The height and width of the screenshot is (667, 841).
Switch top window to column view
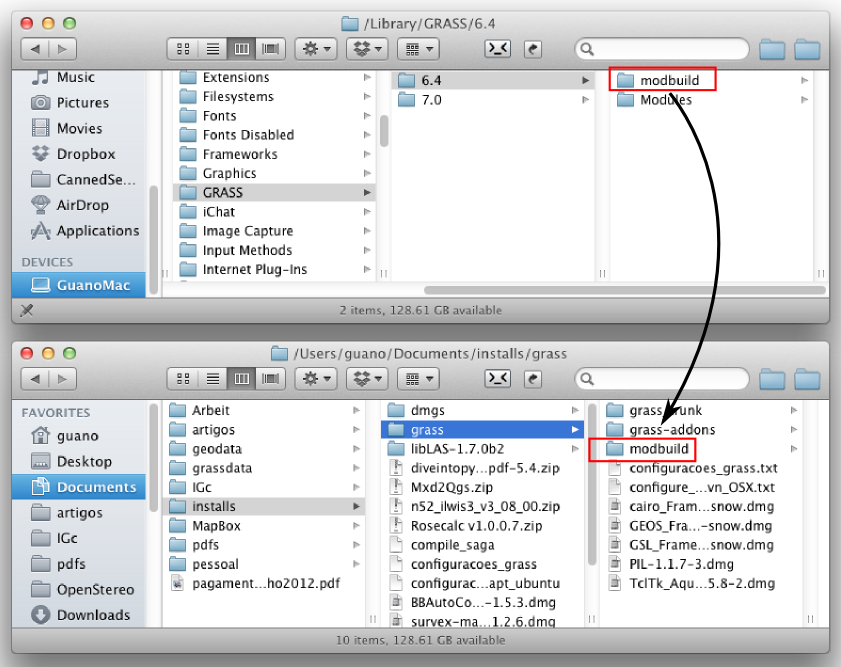(x=241, y=49)
